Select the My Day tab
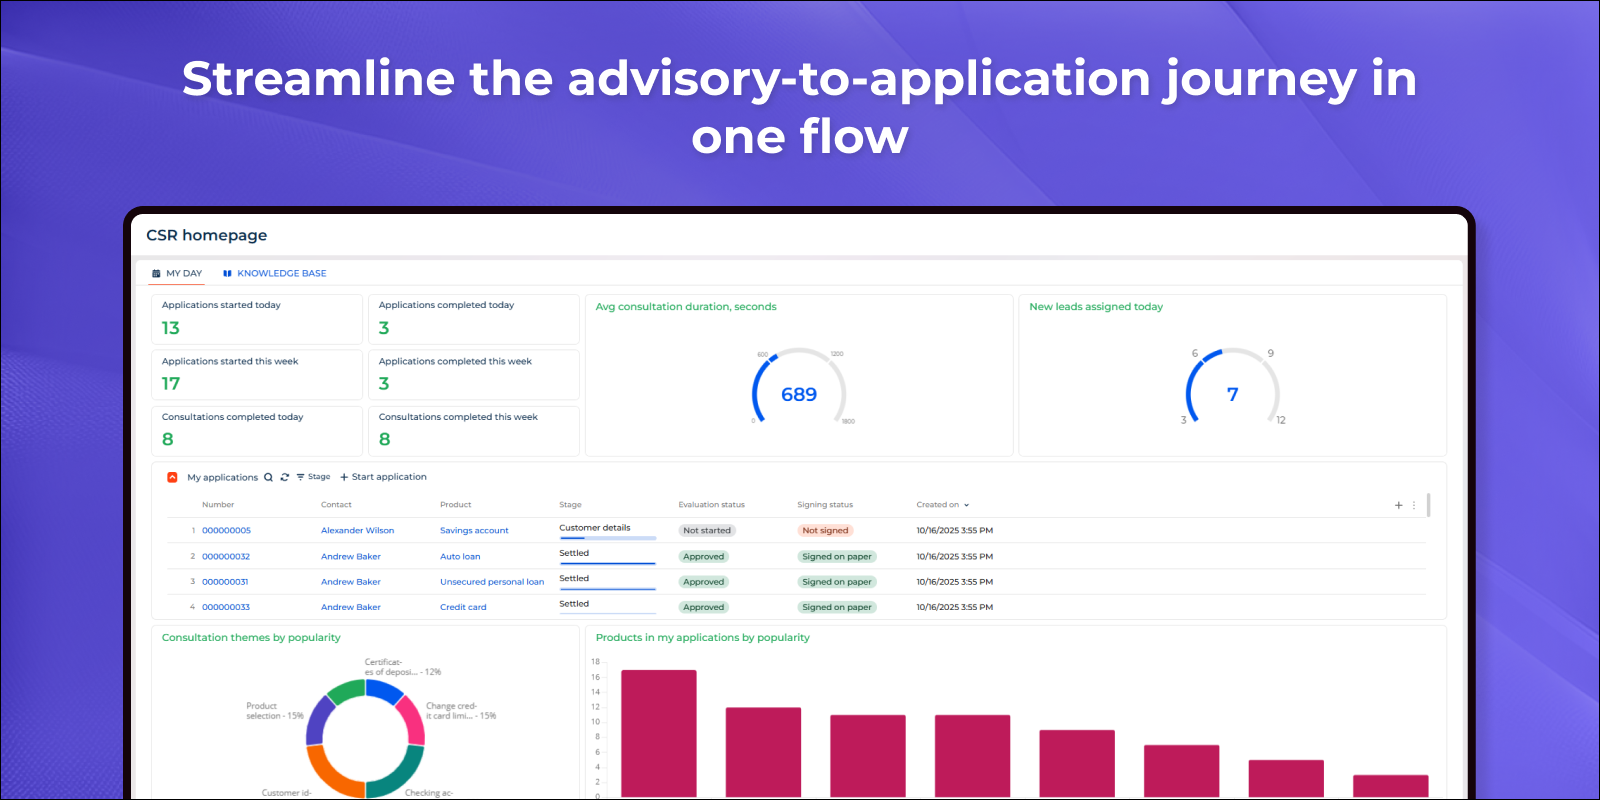This screenshot has width=1600, height=800. [x=177, y=273]
